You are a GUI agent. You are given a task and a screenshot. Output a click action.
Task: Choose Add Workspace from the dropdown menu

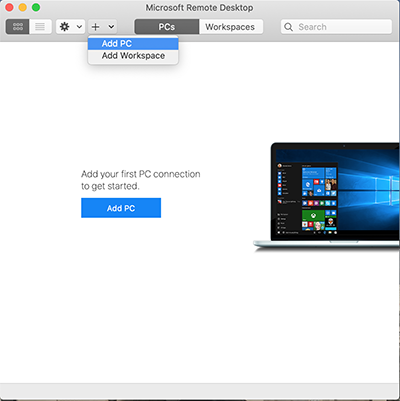point(133,56)
